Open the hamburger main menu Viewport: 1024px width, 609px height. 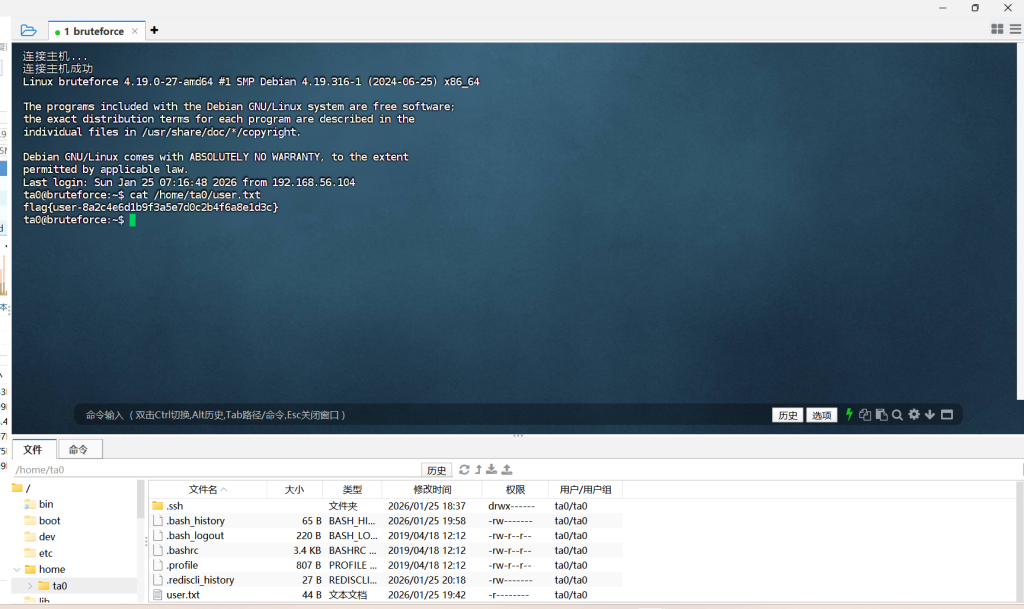pyautogui.click(x=1014, y=29)
